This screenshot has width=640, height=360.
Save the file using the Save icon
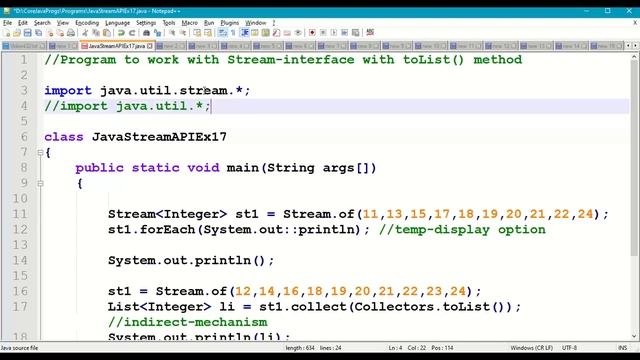[x=27, y=33]
